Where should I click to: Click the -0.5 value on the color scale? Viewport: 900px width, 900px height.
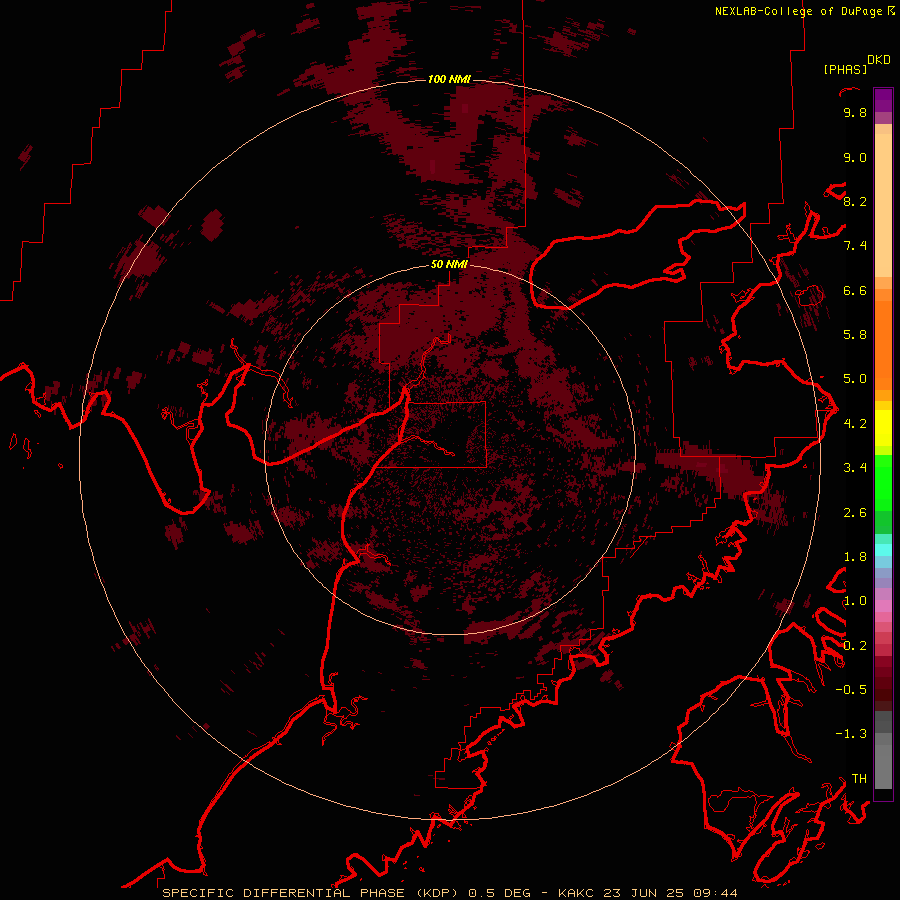coord(851,689)
